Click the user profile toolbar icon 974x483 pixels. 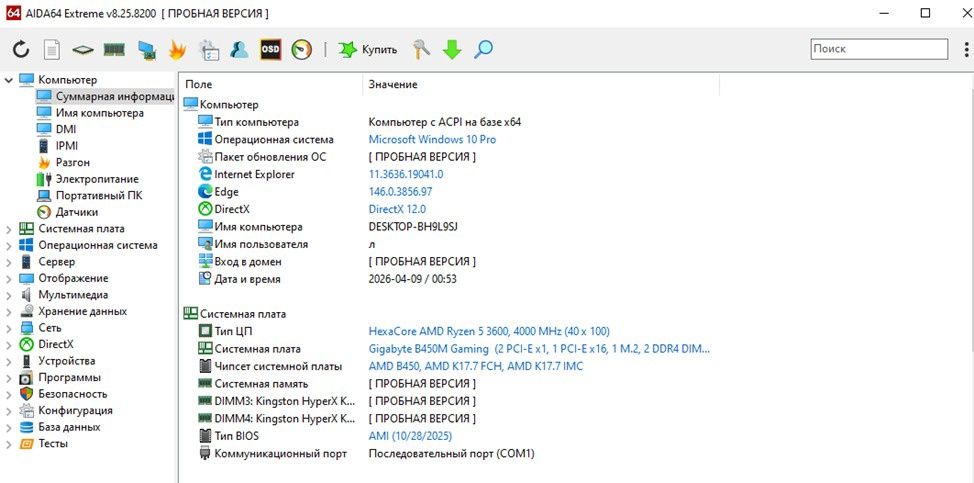[x=239, y=50]
